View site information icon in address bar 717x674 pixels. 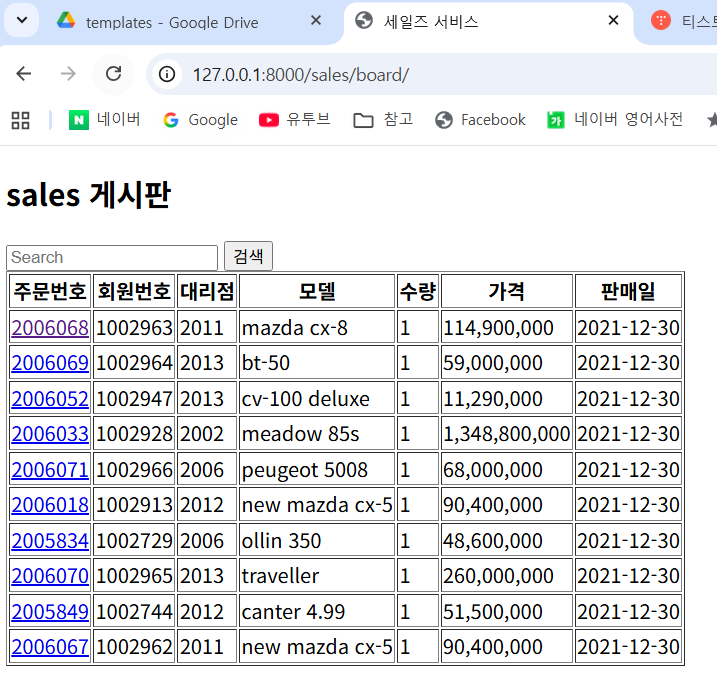[166, 74]
